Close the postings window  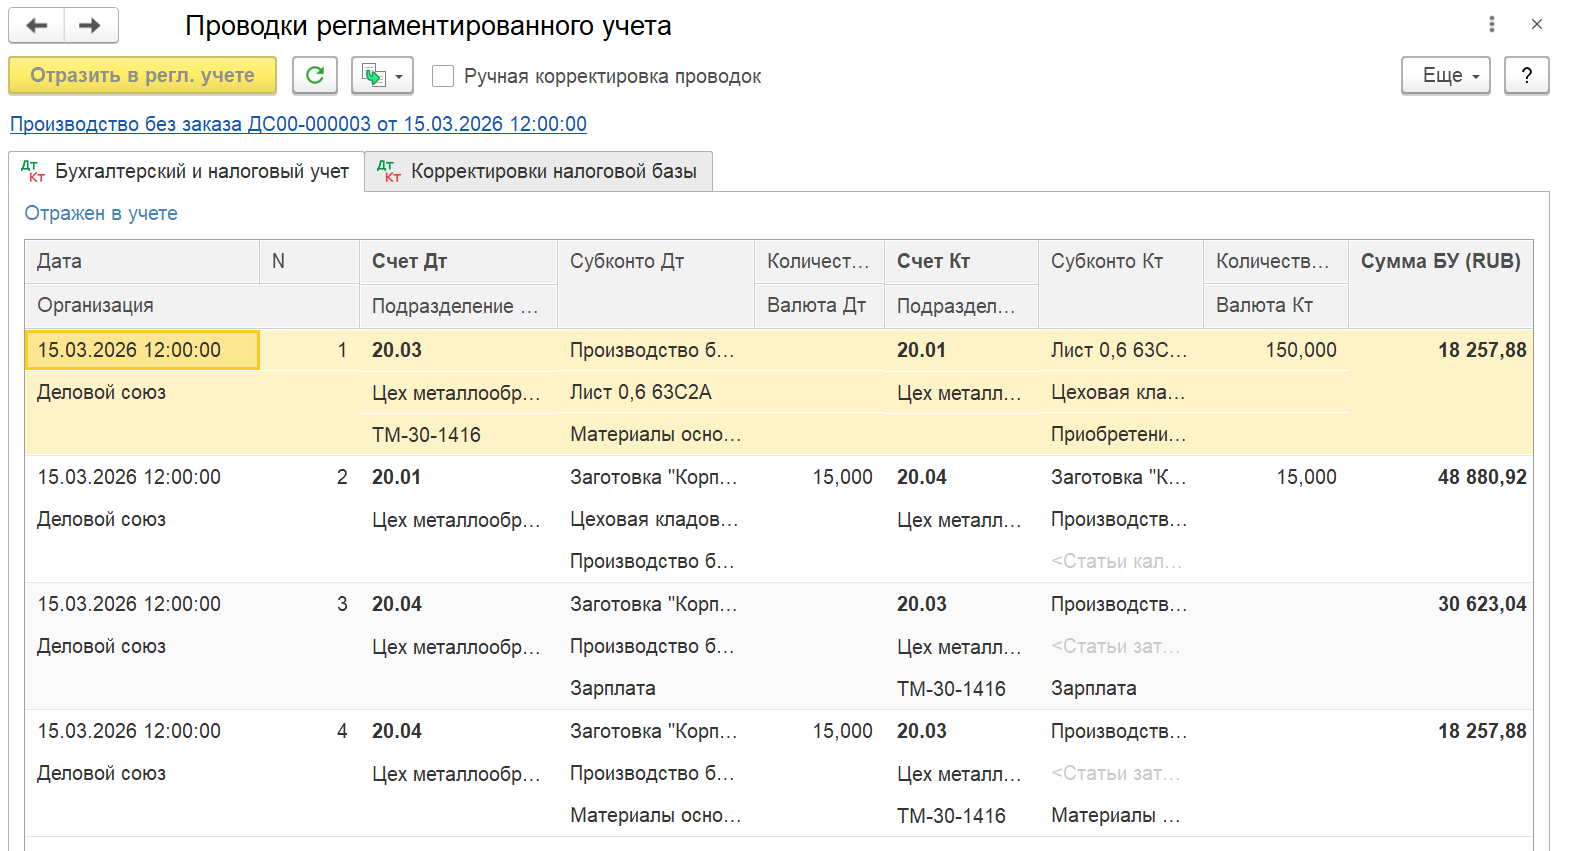coord(1537,24)
